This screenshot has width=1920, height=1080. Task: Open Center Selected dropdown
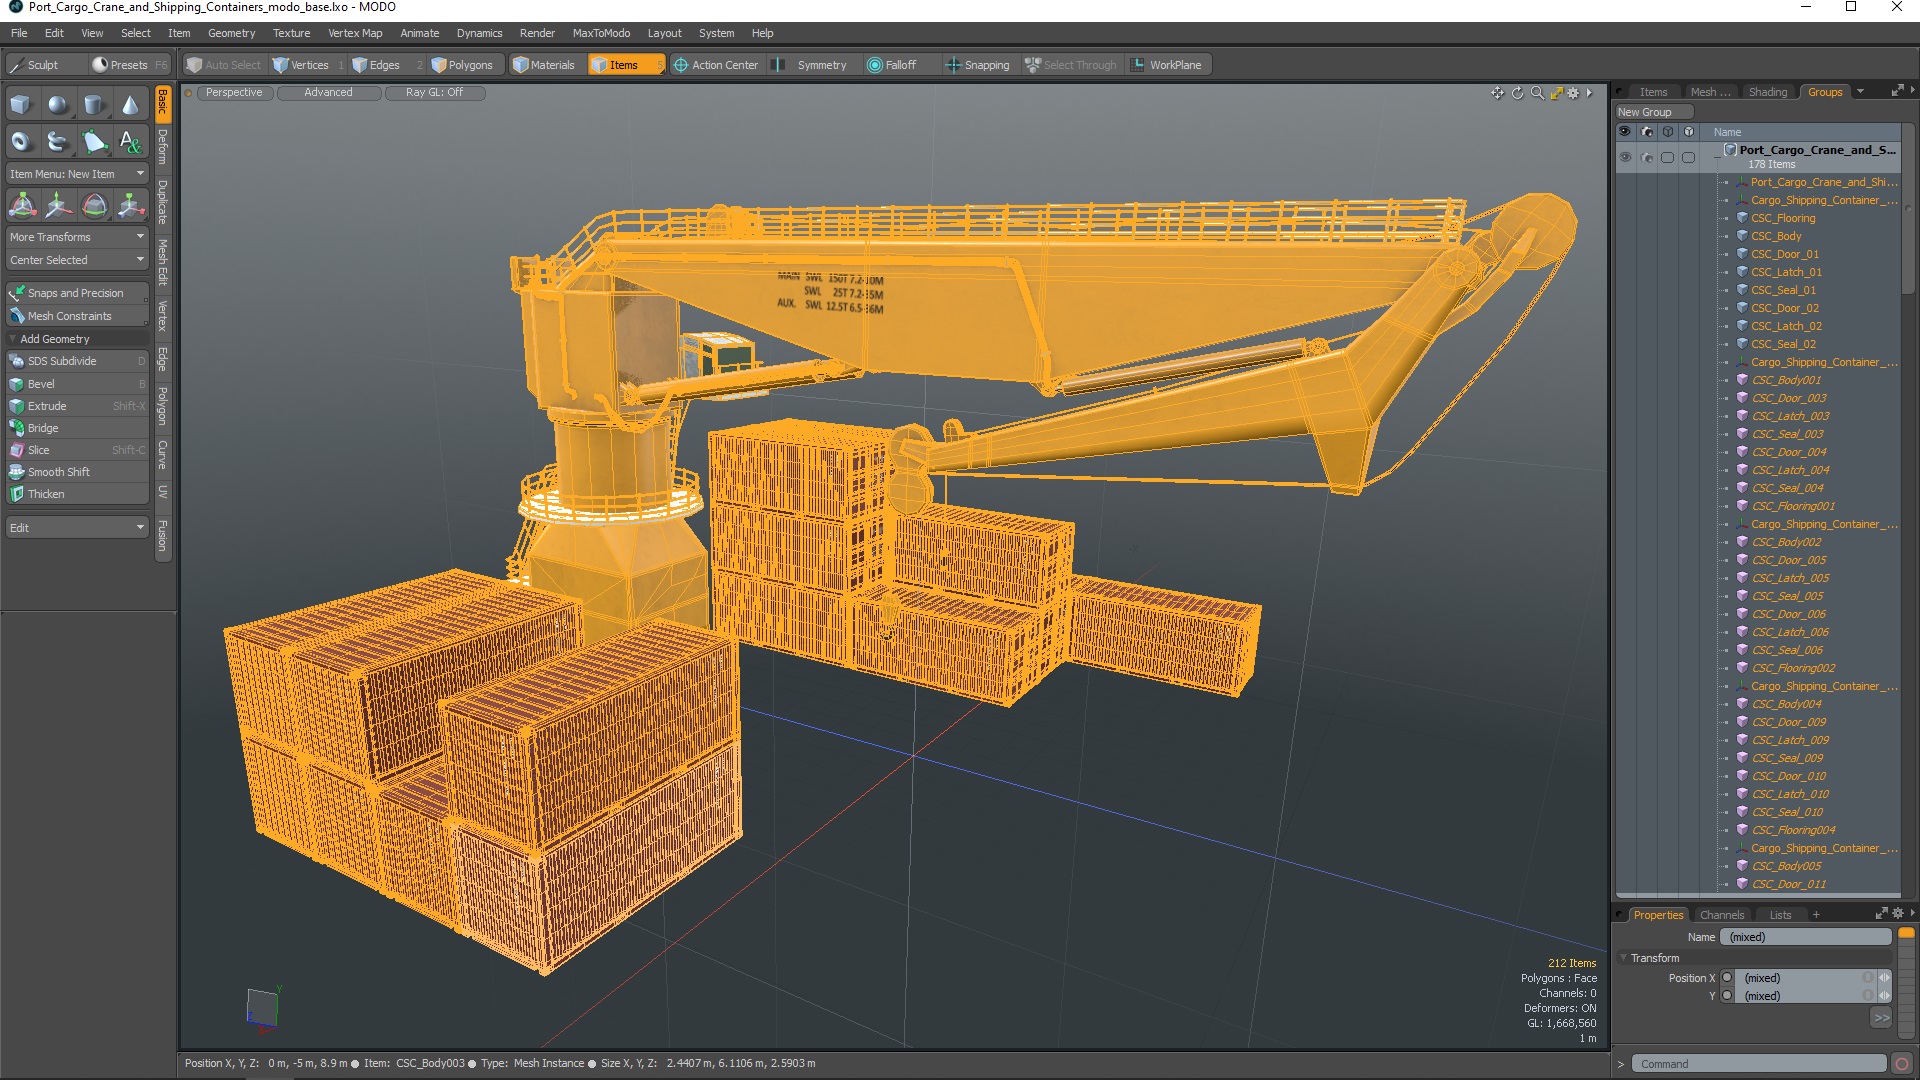[77, 260]
